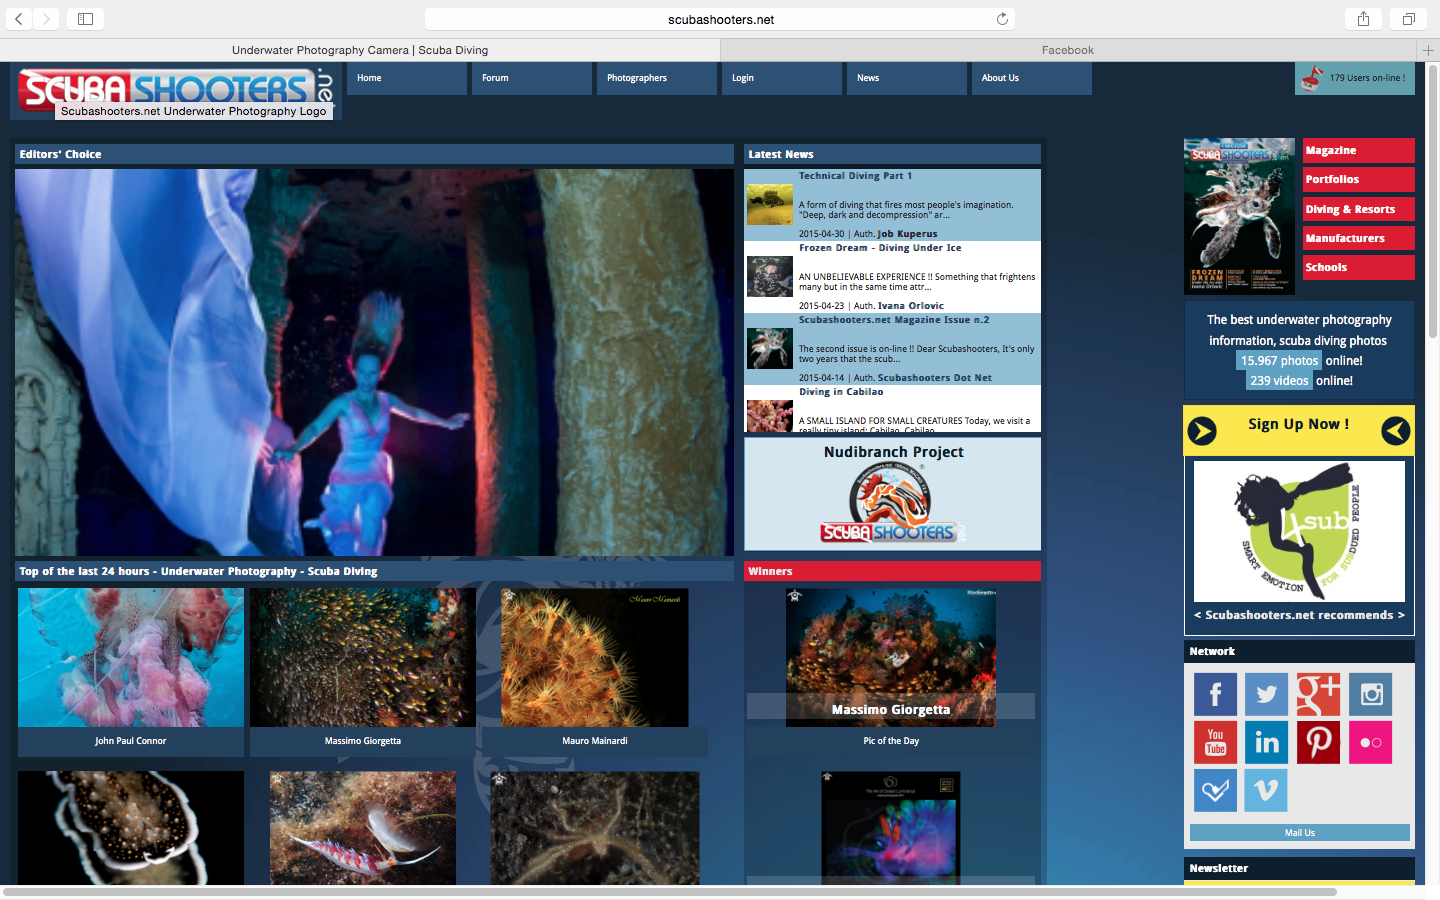Open the Safari share menu
This screenshot has width=1440, height=900.
[1363, 19]
